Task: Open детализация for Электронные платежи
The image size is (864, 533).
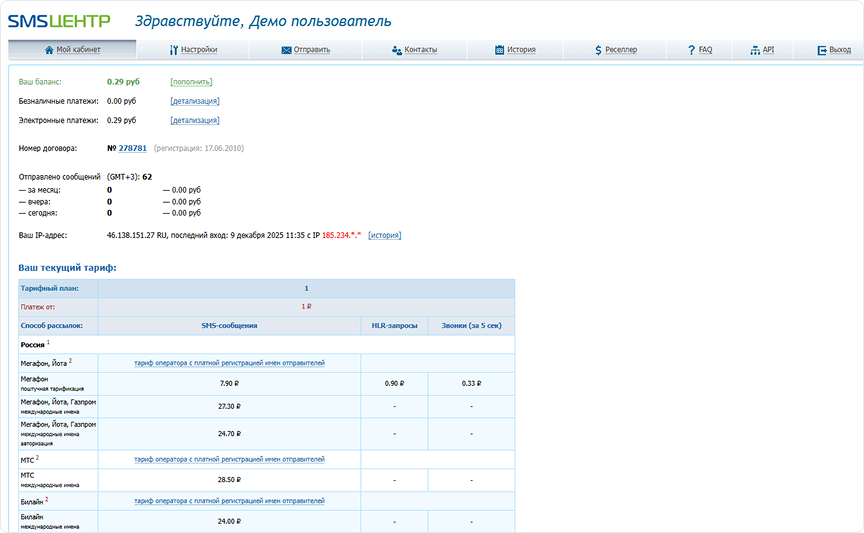Action: coord(195,120)
